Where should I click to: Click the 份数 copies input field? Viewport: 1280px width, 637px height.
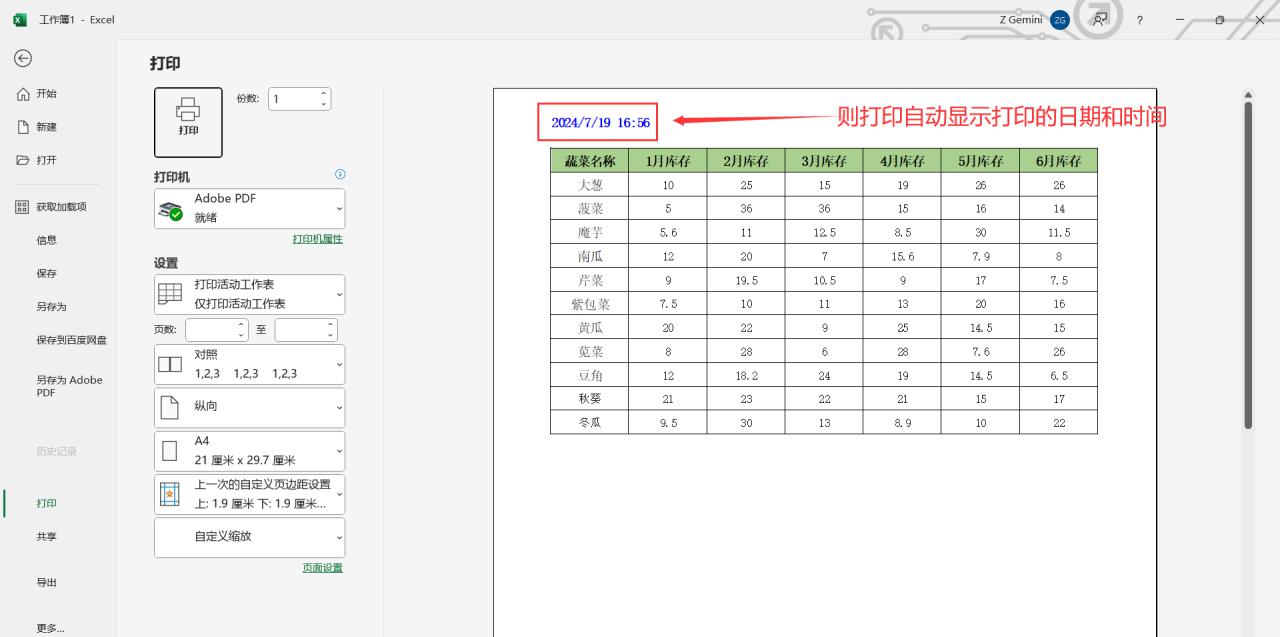(291, 99)
